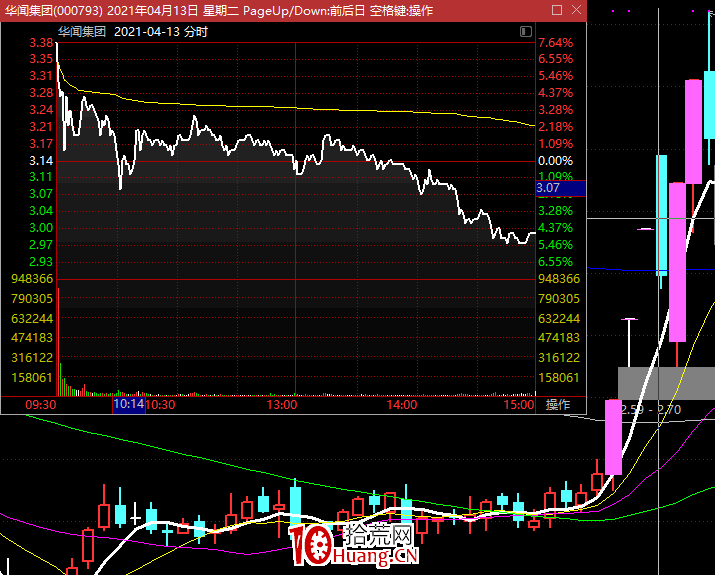The width and height of the screenshot is (715, 575).
Task: Click the opening volume spike bar
Action: (x=58, y=341)
